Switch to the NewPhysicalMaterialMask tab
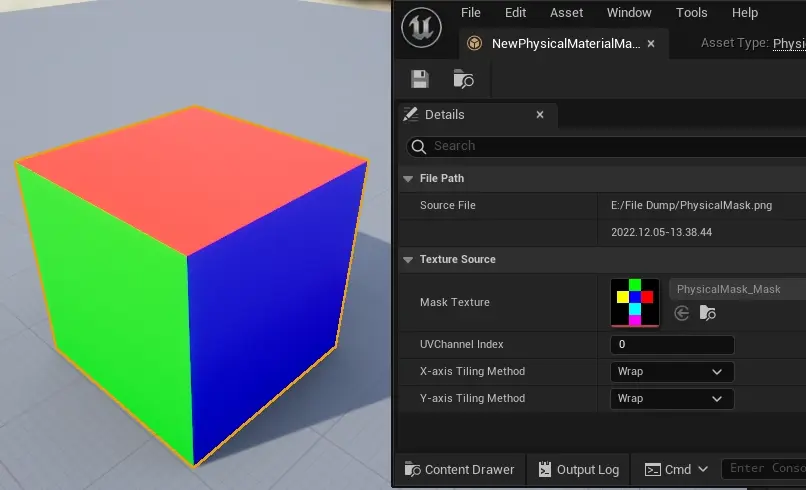The height and width of the screenshot is (490, 806). point(566,44)
